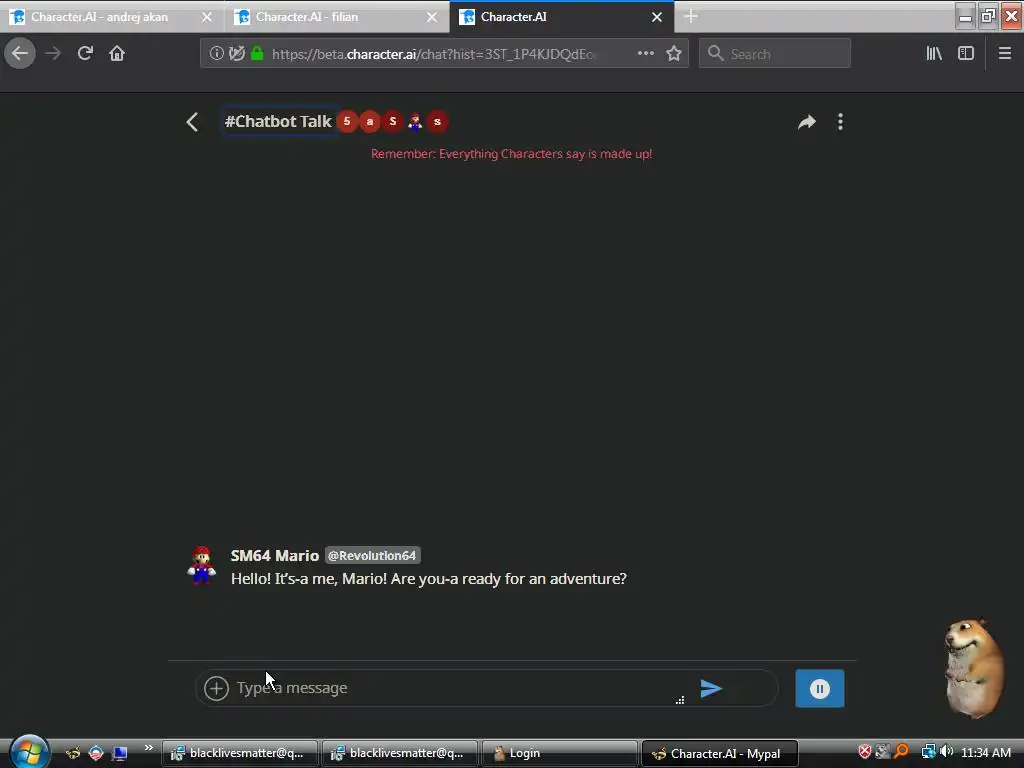Image resolution: width=1024 pixels, height=768 pixels.
Task: Click the plus icon in the message box
Action: [216, 688]
